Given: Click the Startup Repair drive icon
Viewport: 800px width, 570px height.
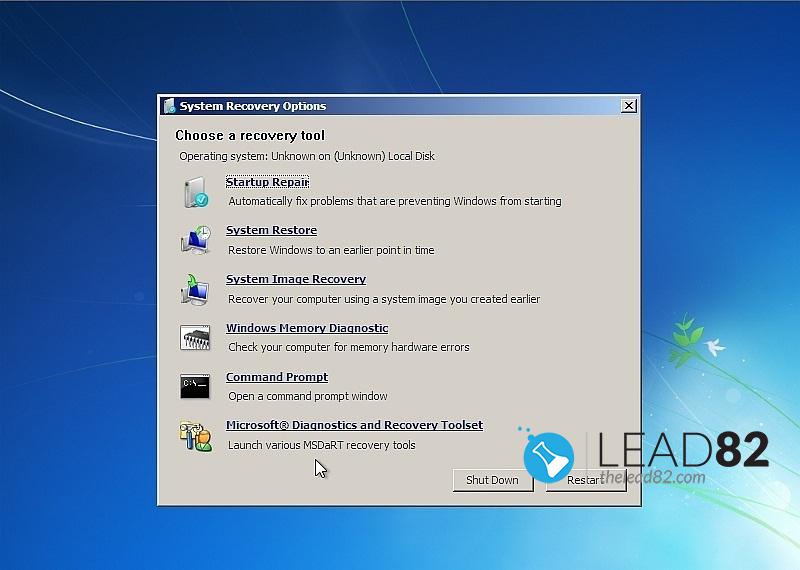Looking at the screenshot, I should pos(195,192).
